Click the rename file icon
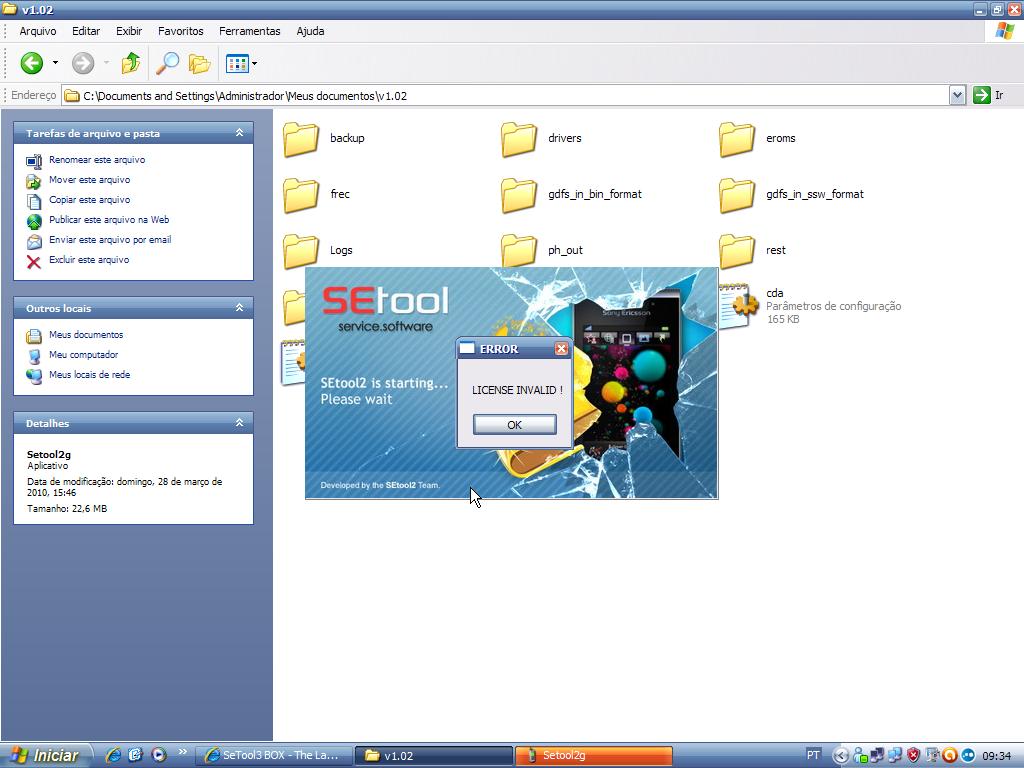Screen dimensions: 1024x768 tap(34, 161)
